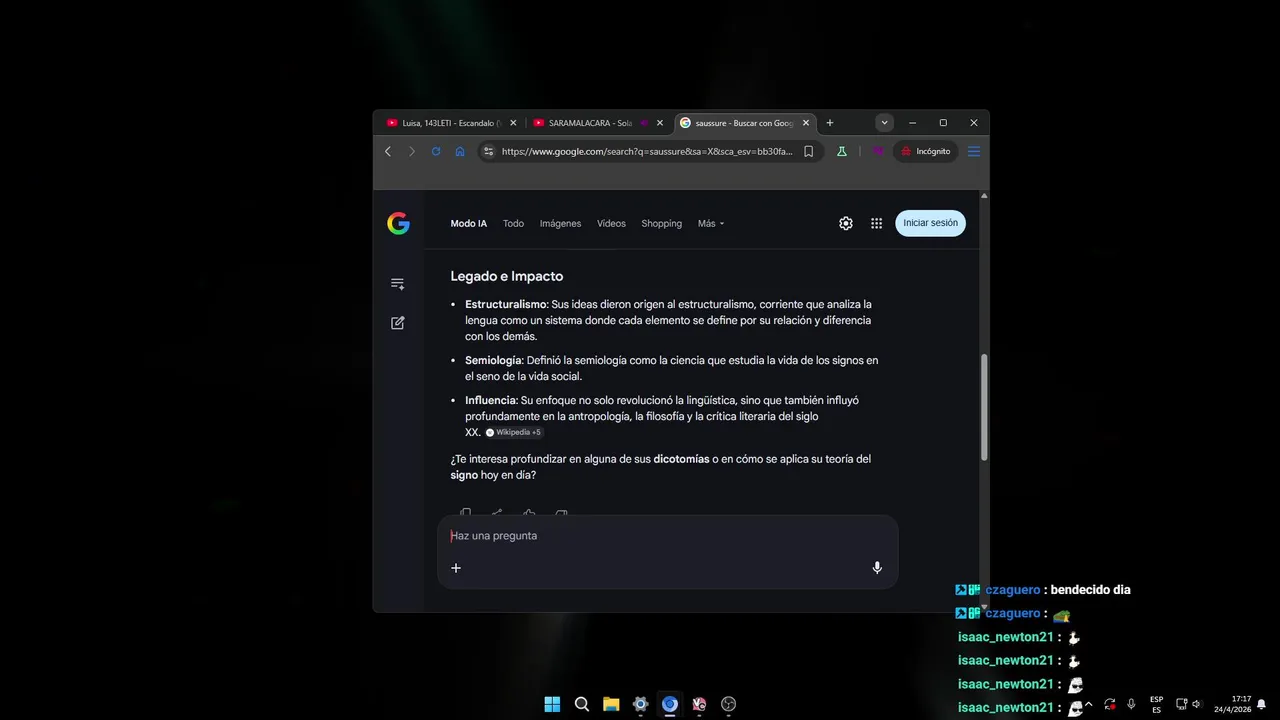The height and width of the screenshot is (720, 1280).
Task: Bookmark this page with the bookmark icon
Action: click(808, 151)
